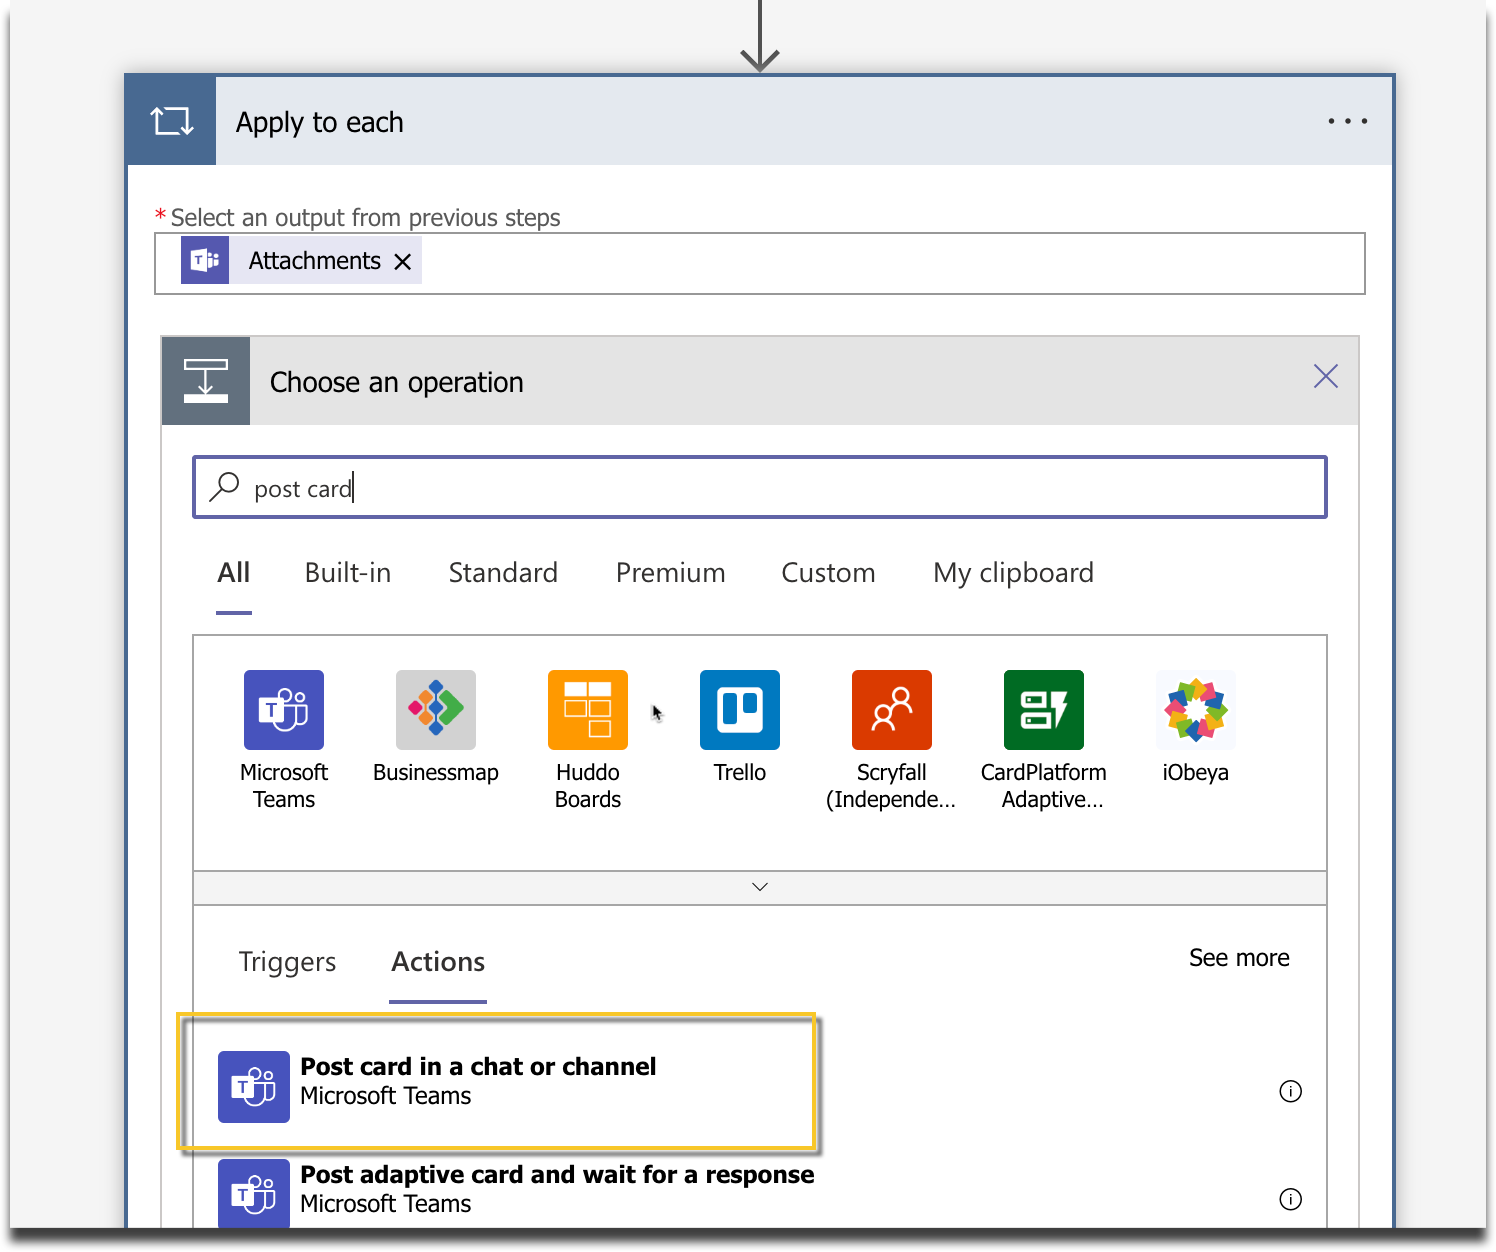
Task: Click Teams icon for Post card in chat
Action: coord(254,1087)
